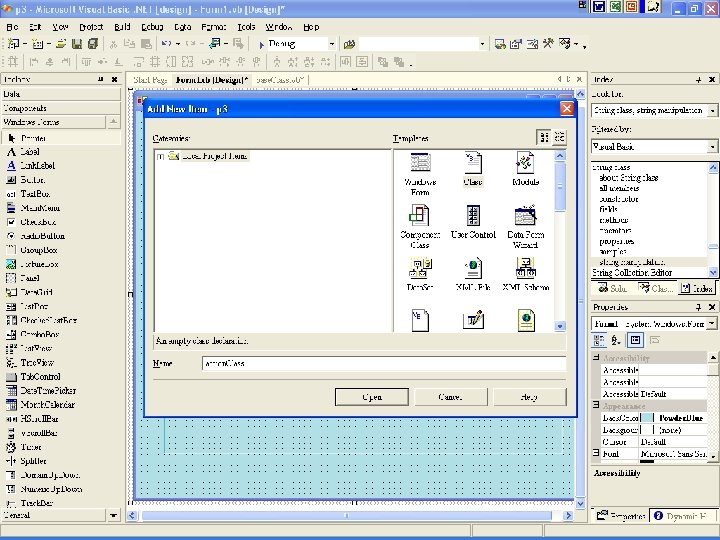The image size is (720, 540).
Task: Expand Local Project Items category
Action: (160, 157)
